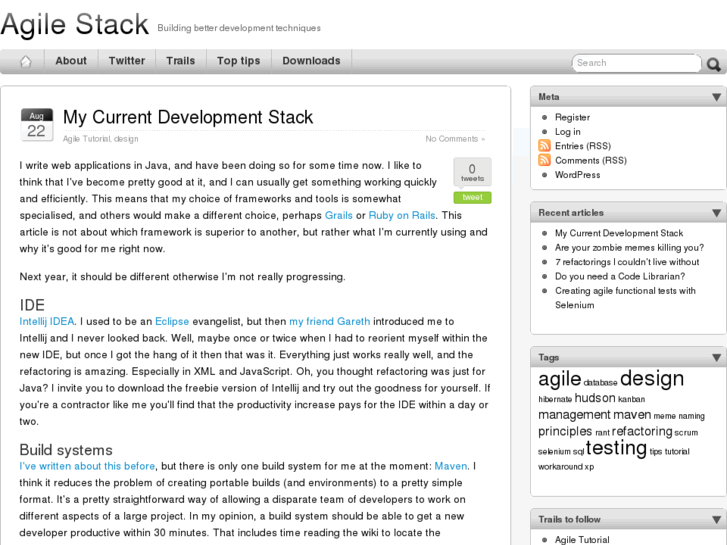
Task: Select the design tag in tag cloud
Action: [x=651, y=378]
